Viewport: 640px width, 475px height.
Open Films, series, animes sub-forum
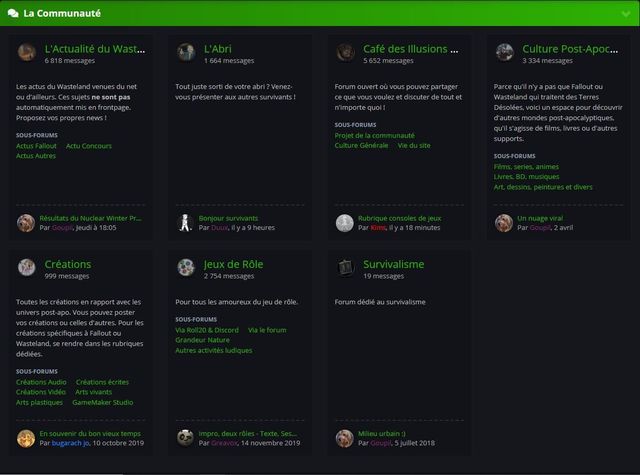[526, 166]
